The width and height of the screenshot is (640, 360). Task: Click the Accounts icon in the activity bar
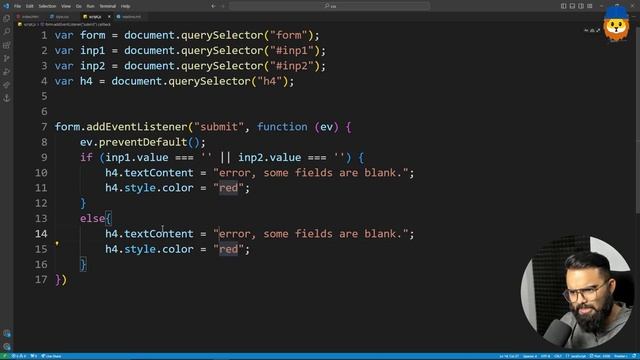(7, 333)
